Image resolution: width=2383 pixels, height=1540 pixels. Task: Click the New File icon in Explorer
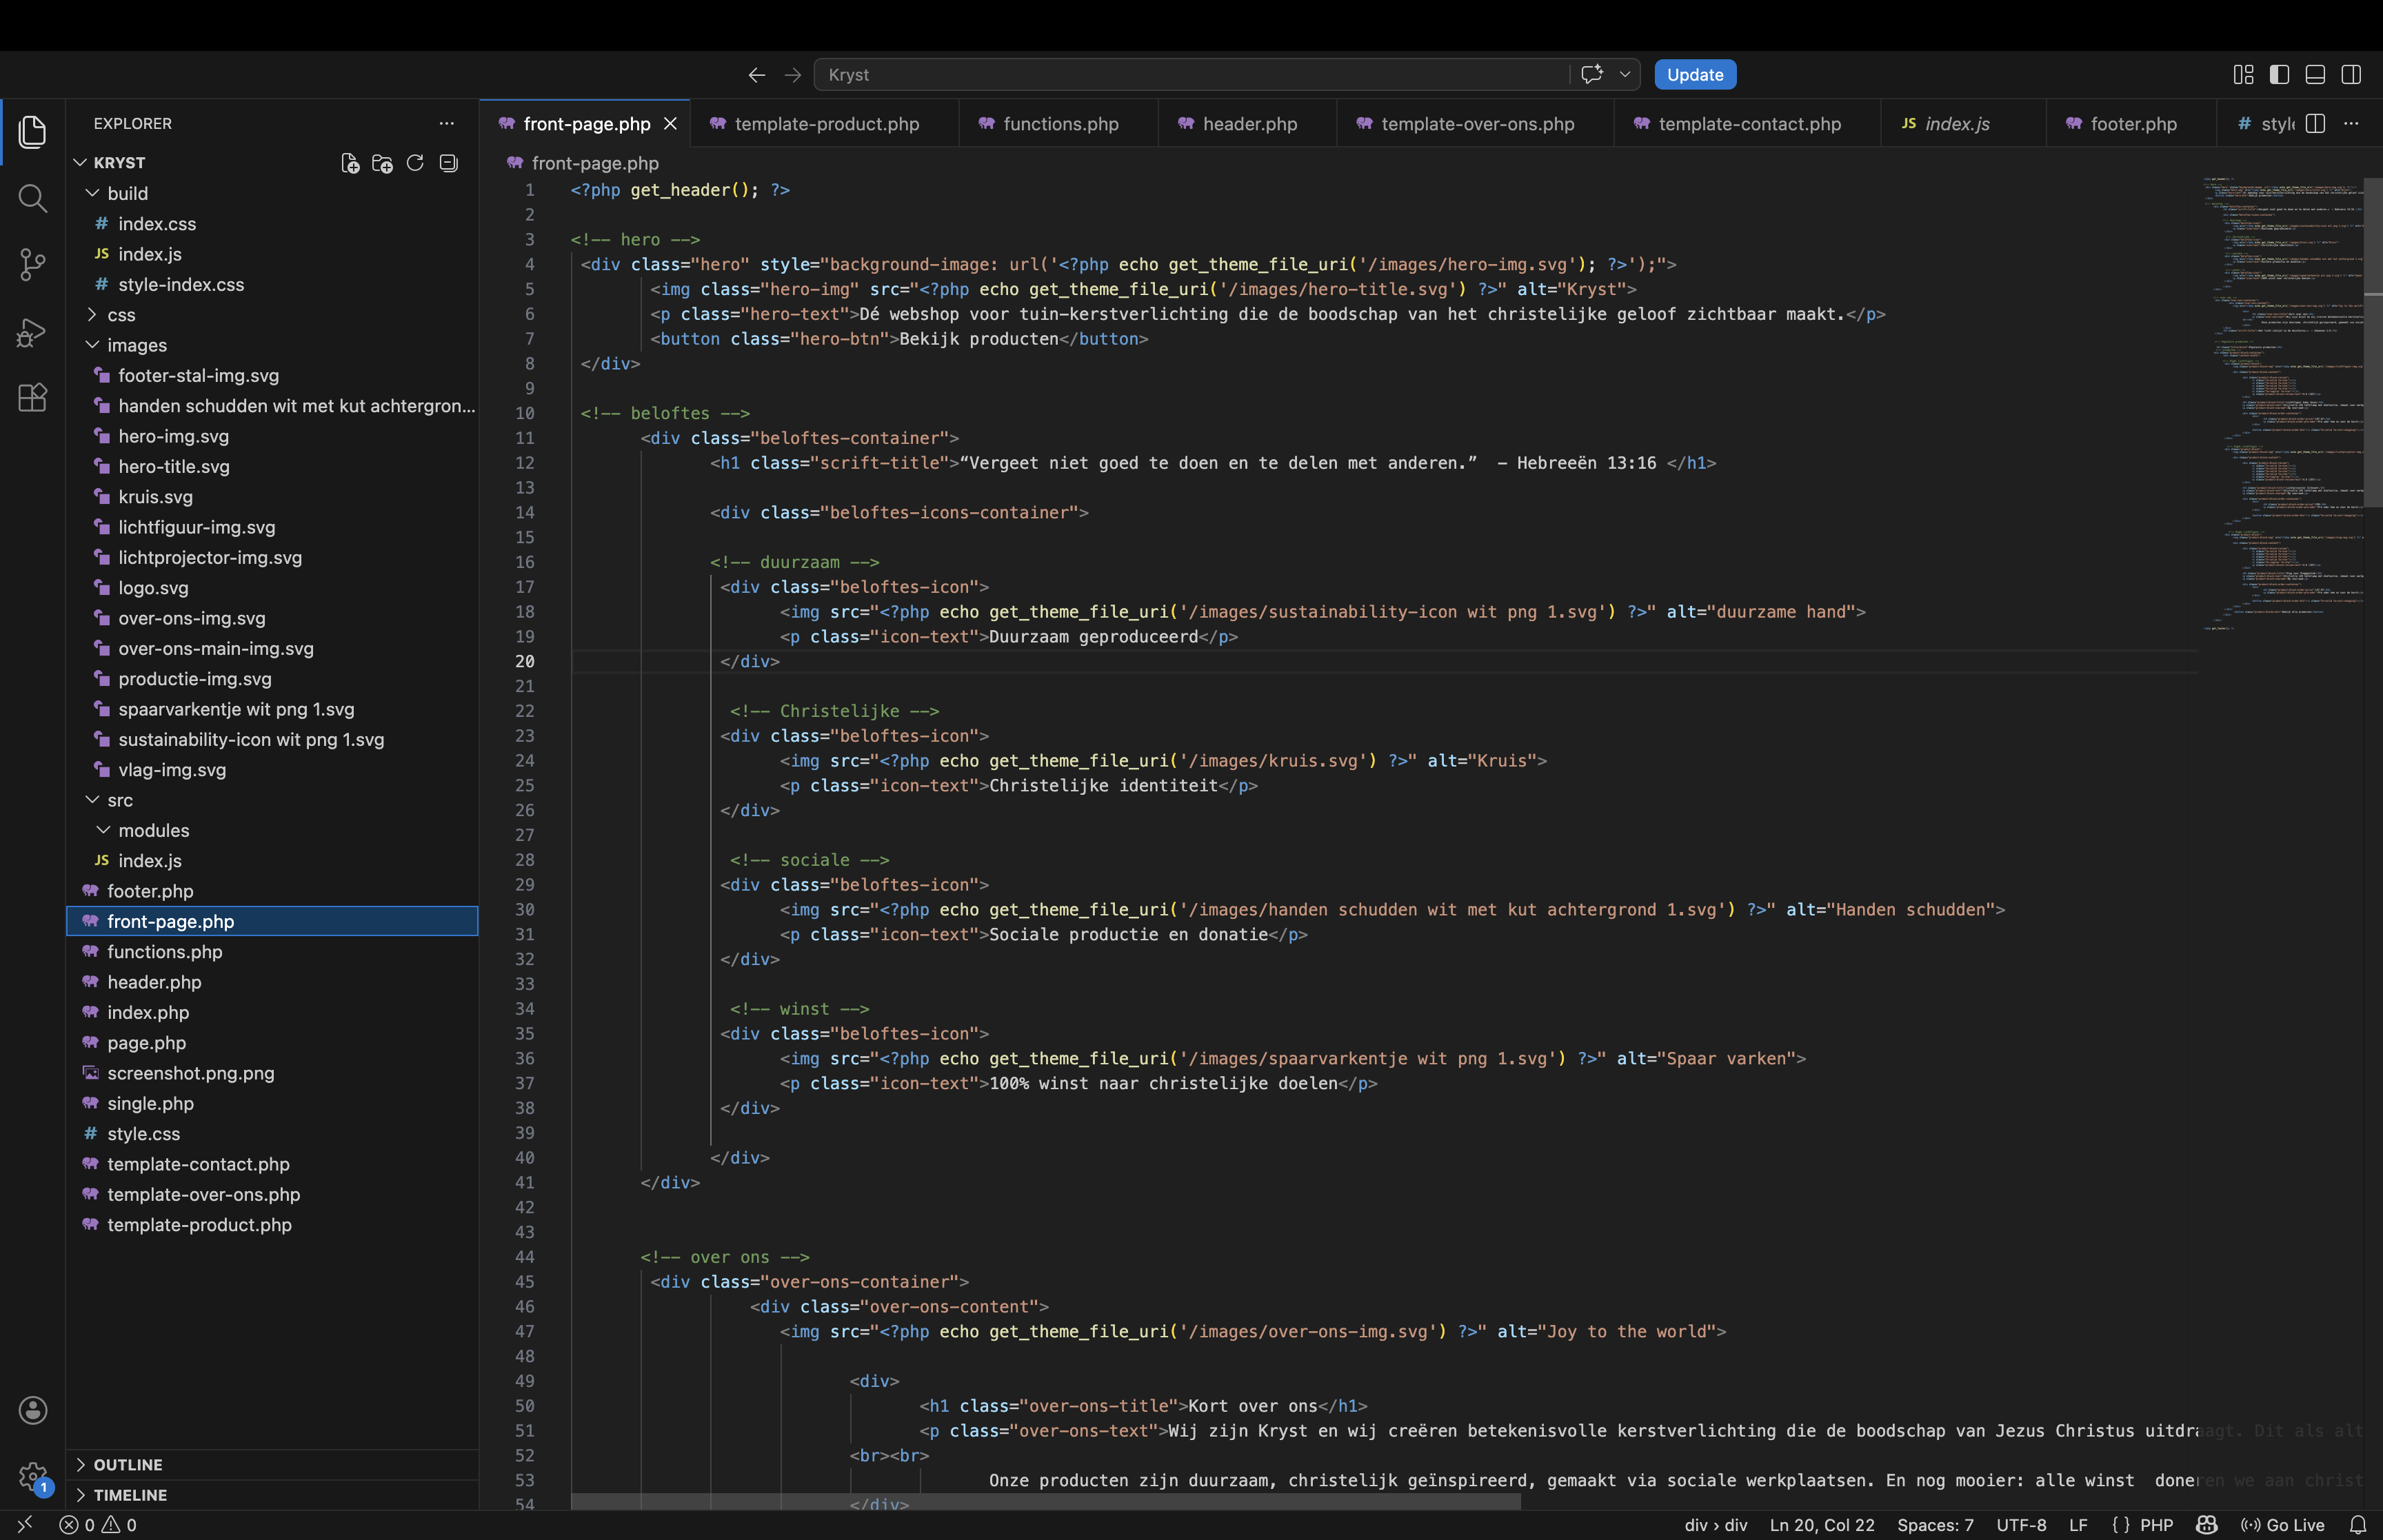(350, 163)
